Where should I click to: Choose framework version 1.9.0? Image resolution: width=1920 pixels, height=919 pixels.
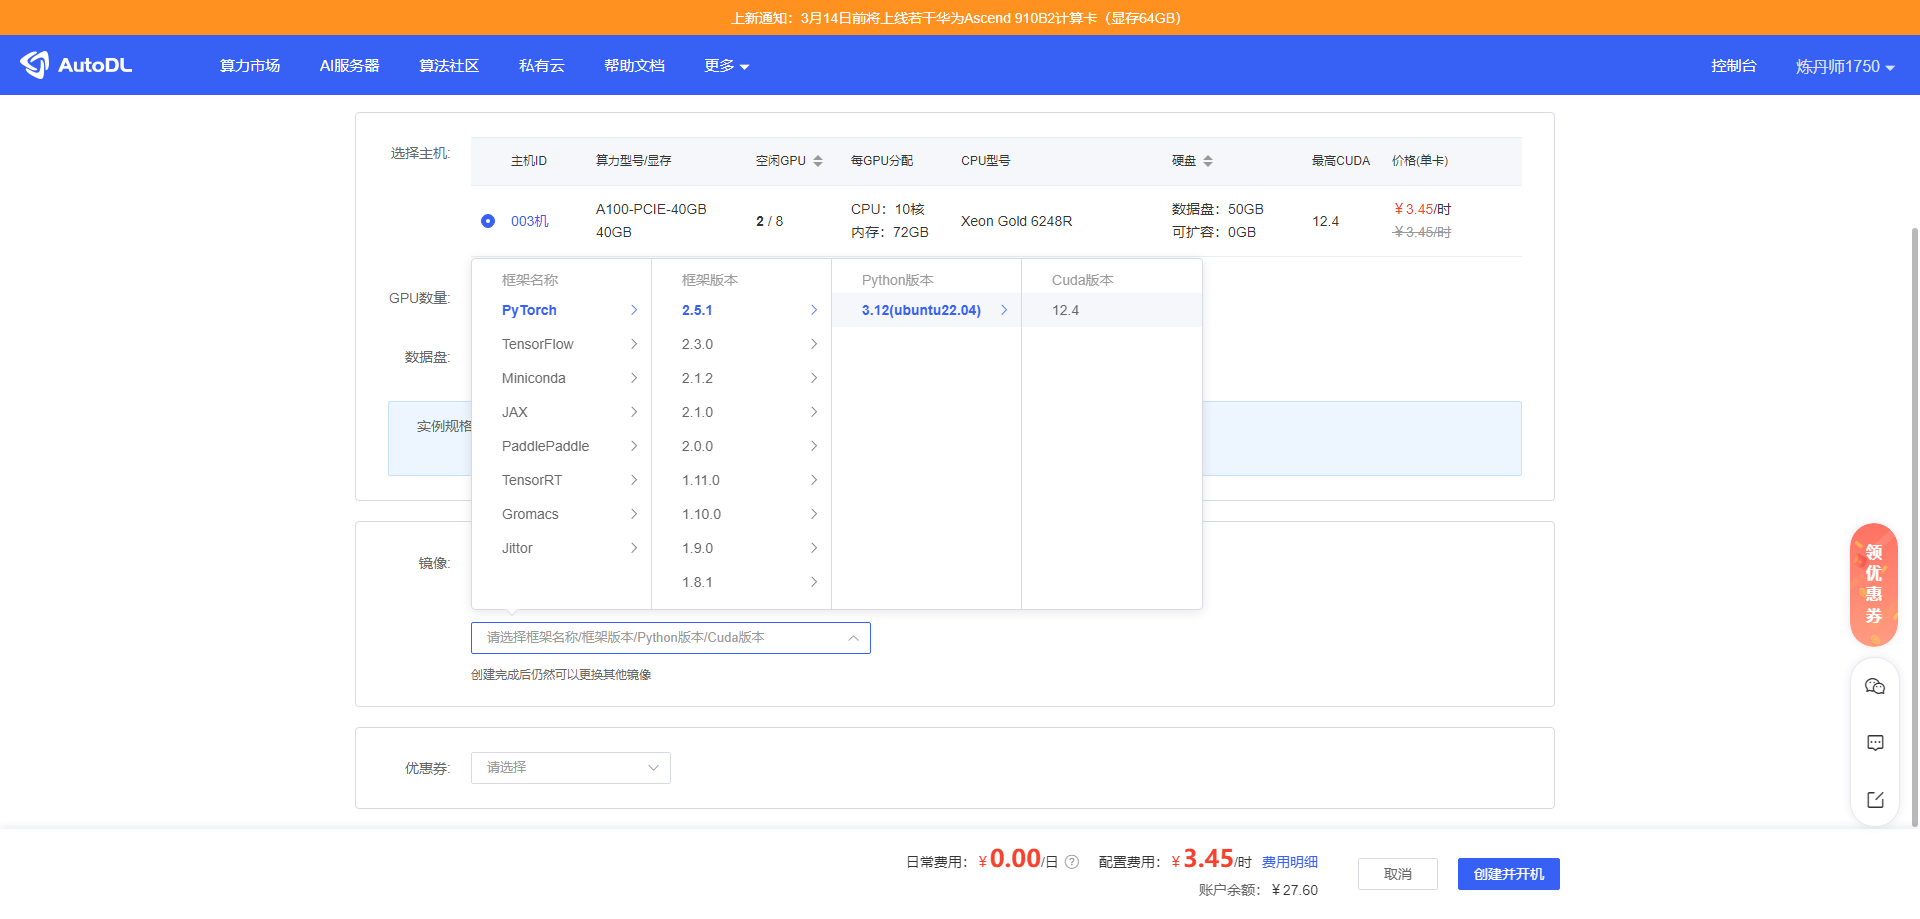point(741,548)
